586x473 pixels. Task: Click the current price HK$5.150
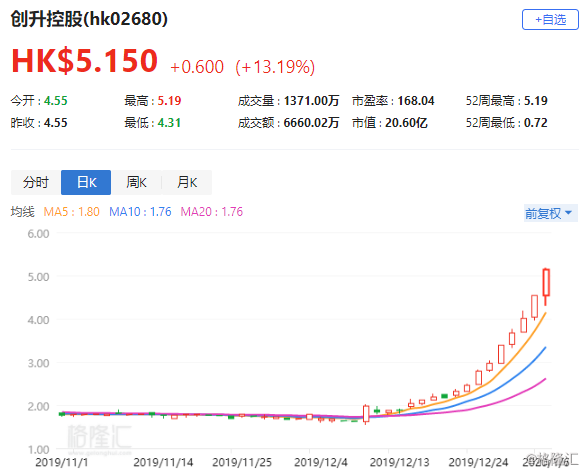(x=85, y=61)
